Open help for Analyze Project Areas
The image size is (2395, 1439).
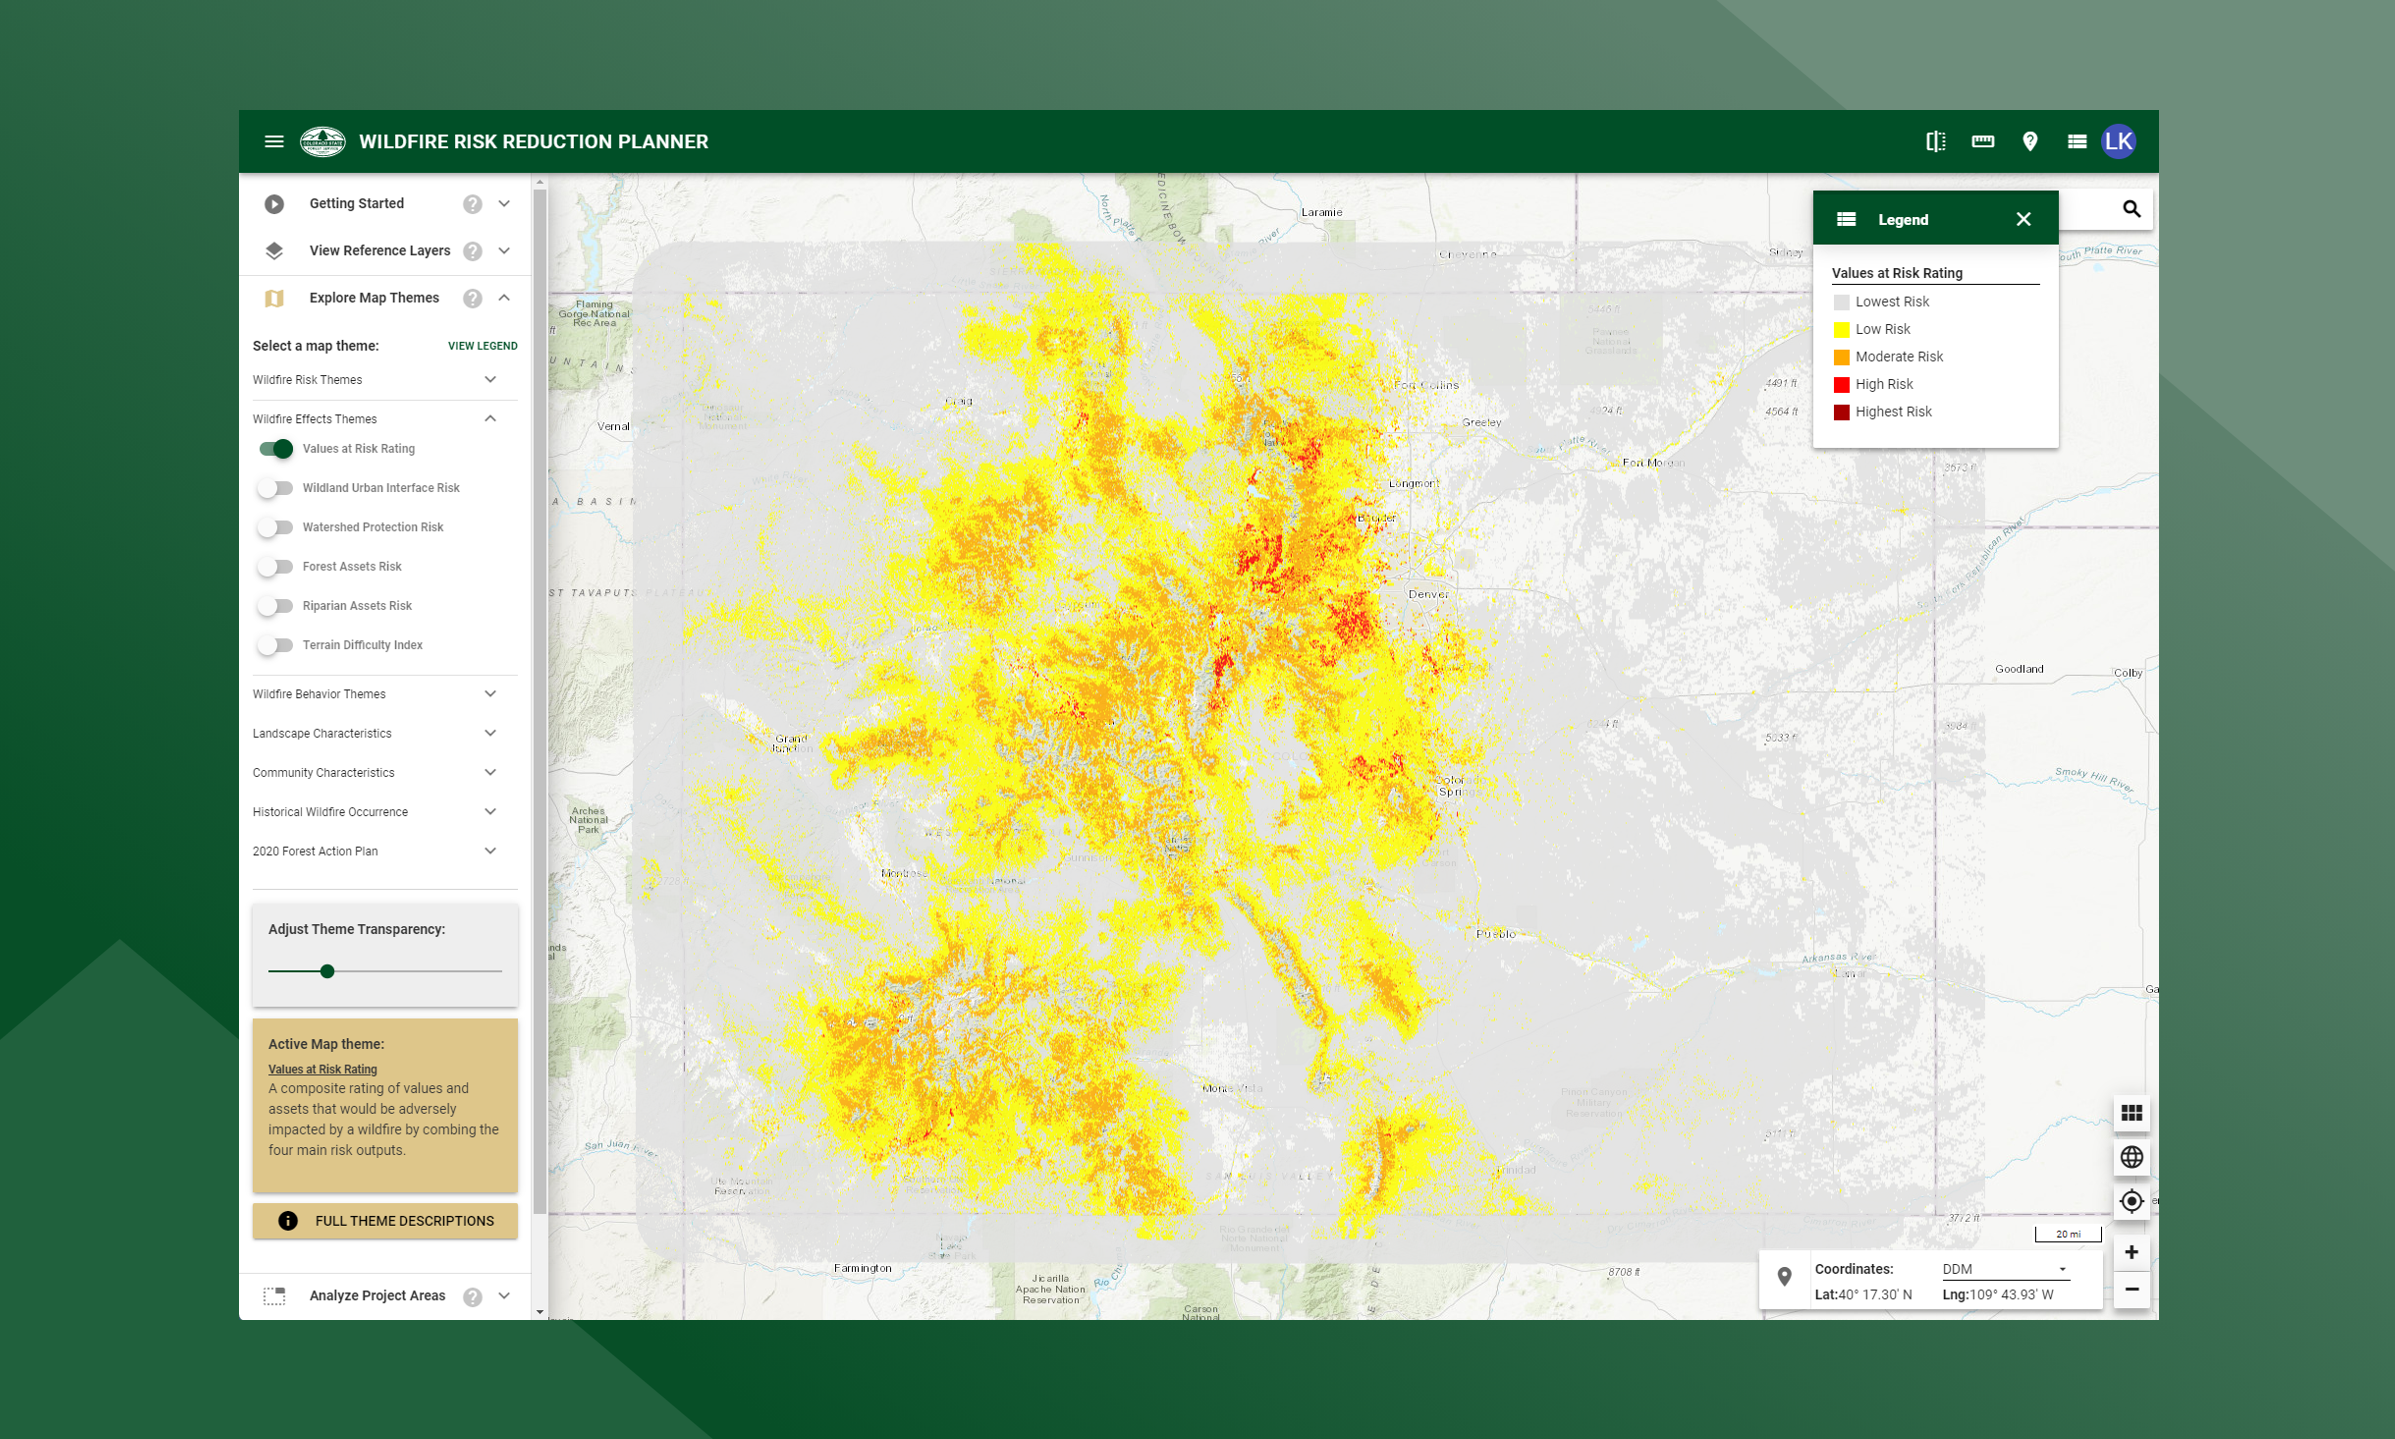(x=473, y=1297)
